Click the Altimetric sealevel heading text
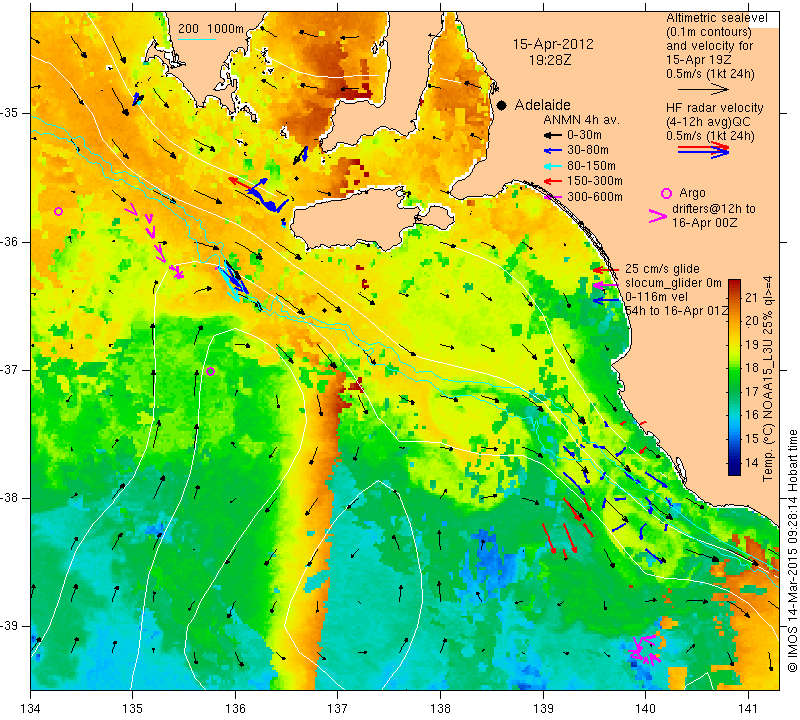This screenshot has height=720, width=800. click(x=717, y=18)
